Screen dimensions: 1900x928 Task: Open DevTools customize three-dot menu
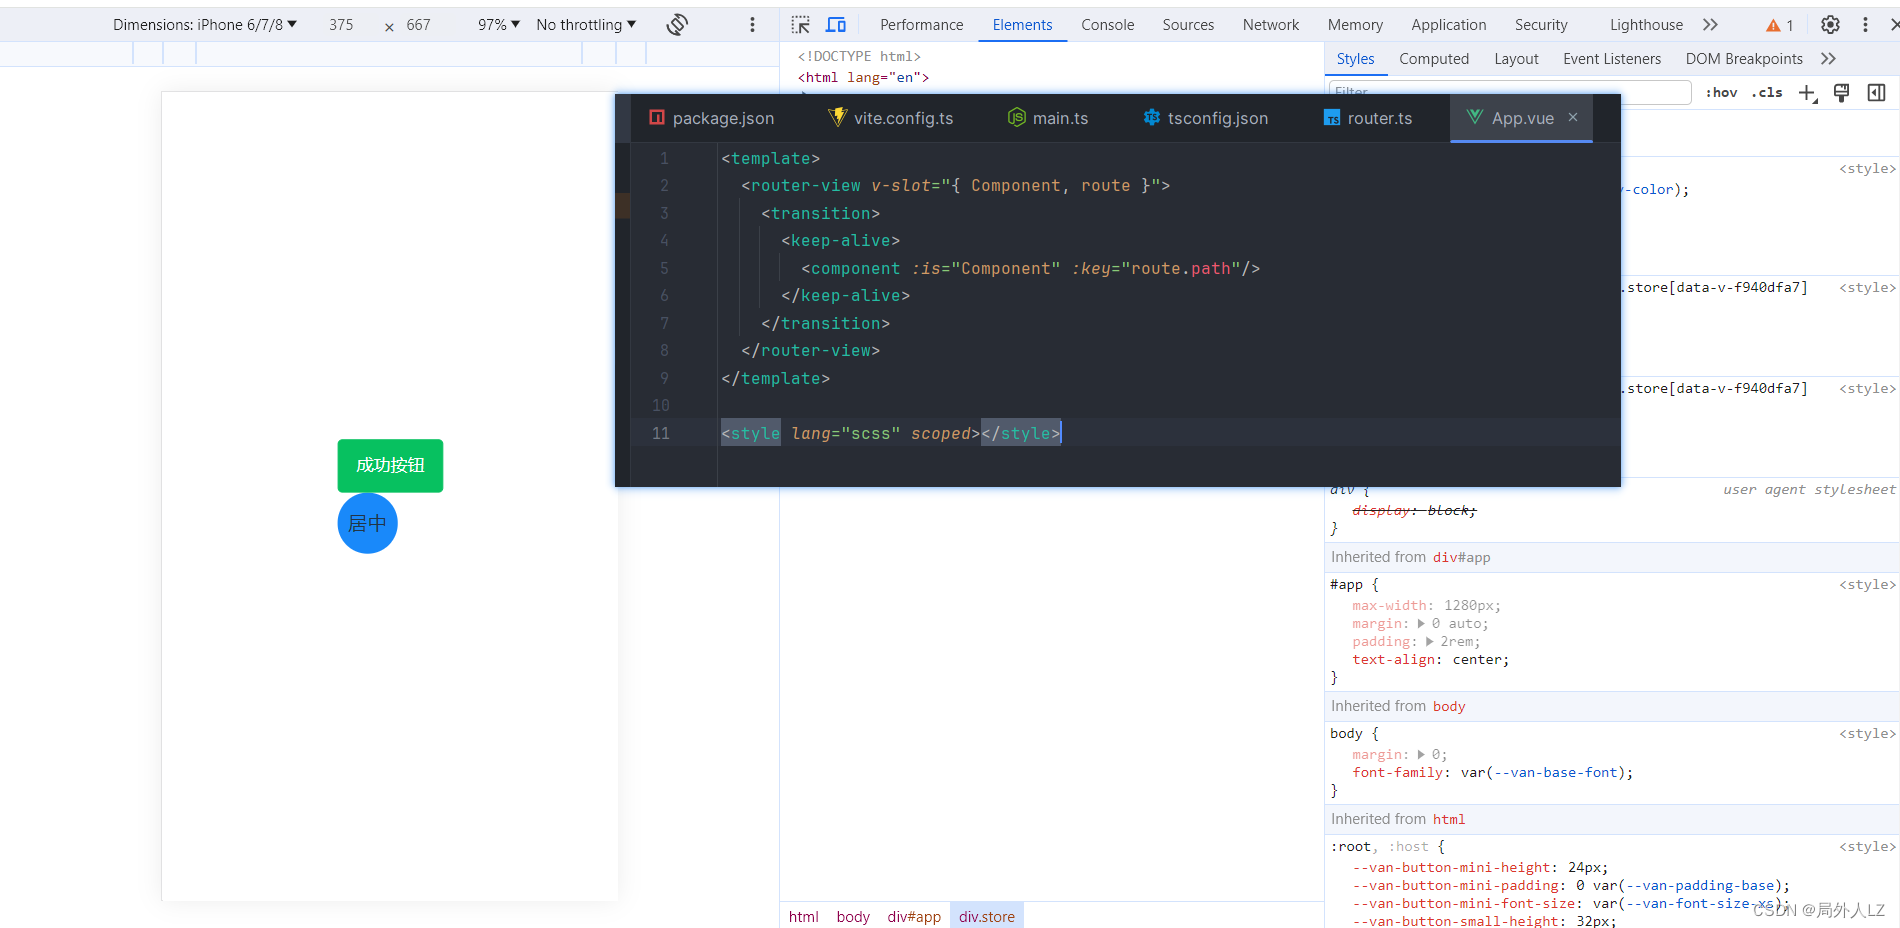(x=1865, y=25)
